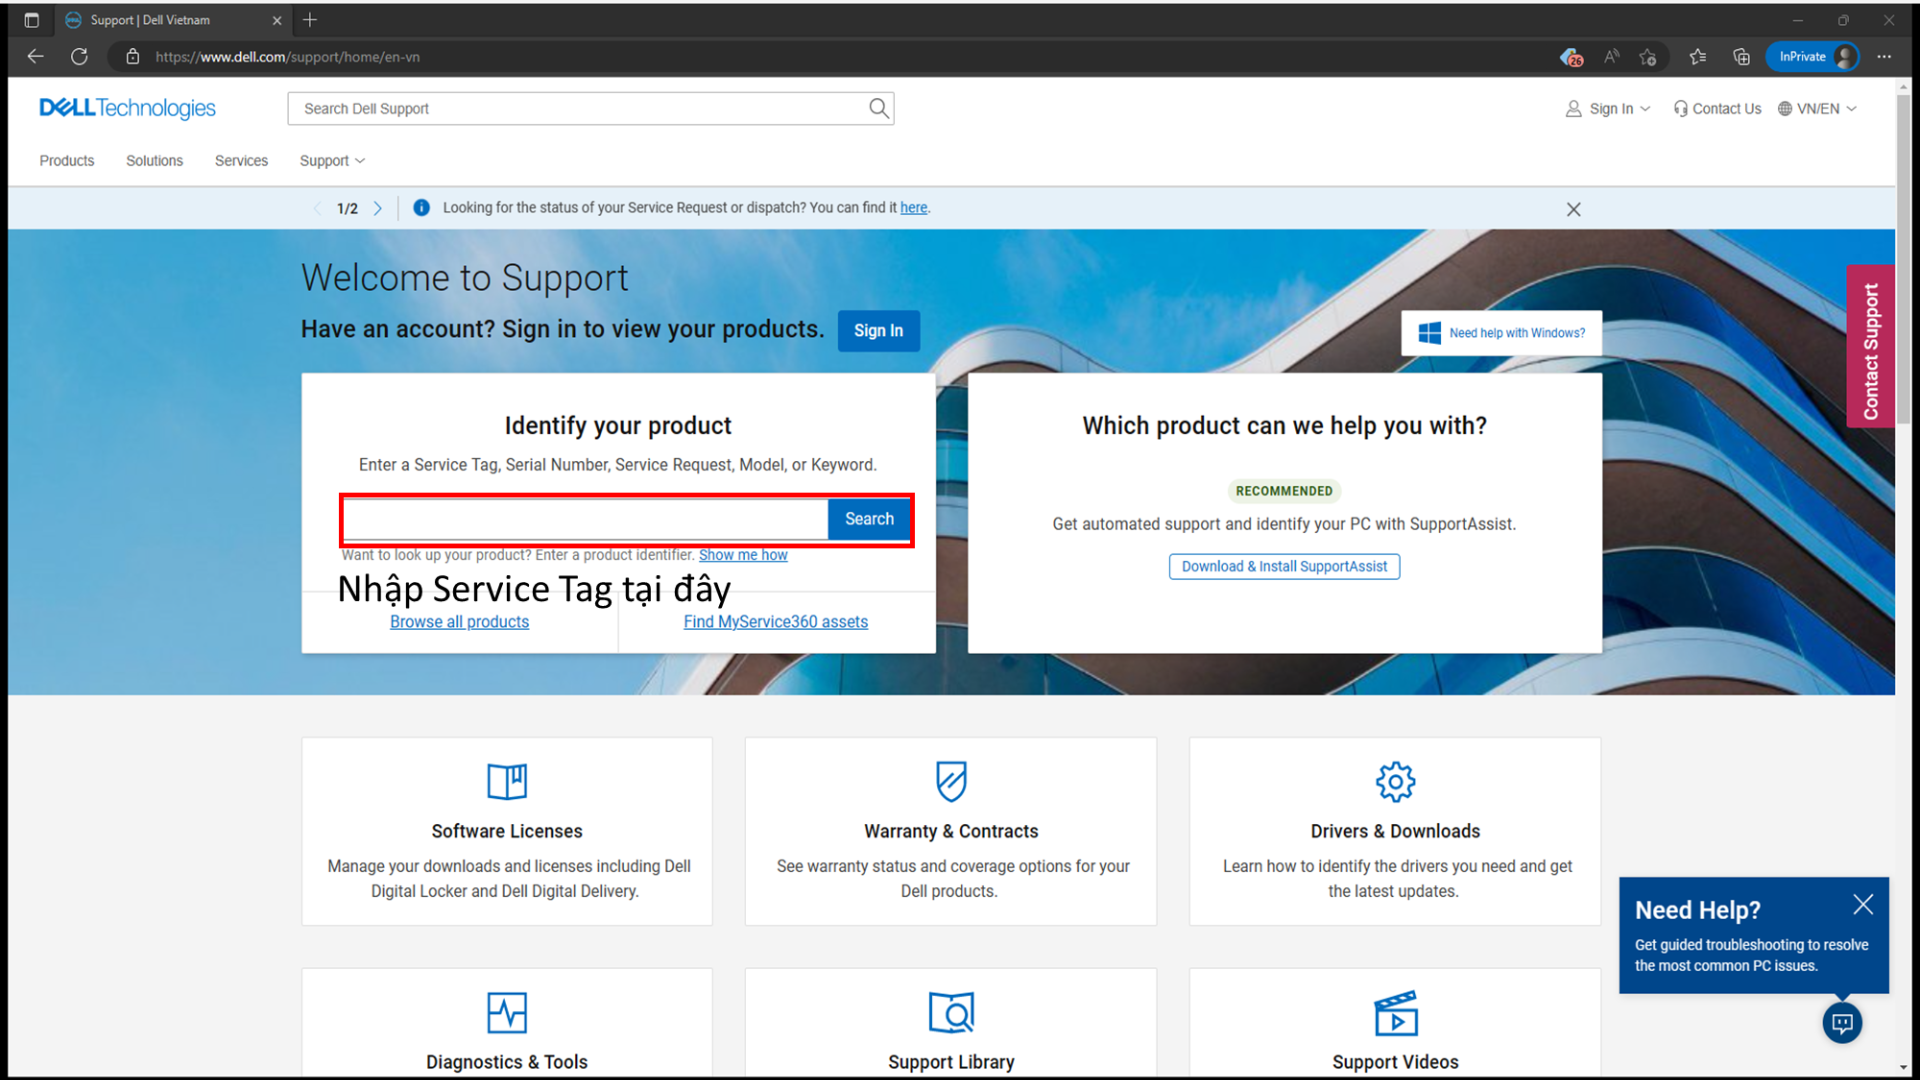
Task: Click the Drivers & Downloads gear icon
Action: coord(1395,782)
